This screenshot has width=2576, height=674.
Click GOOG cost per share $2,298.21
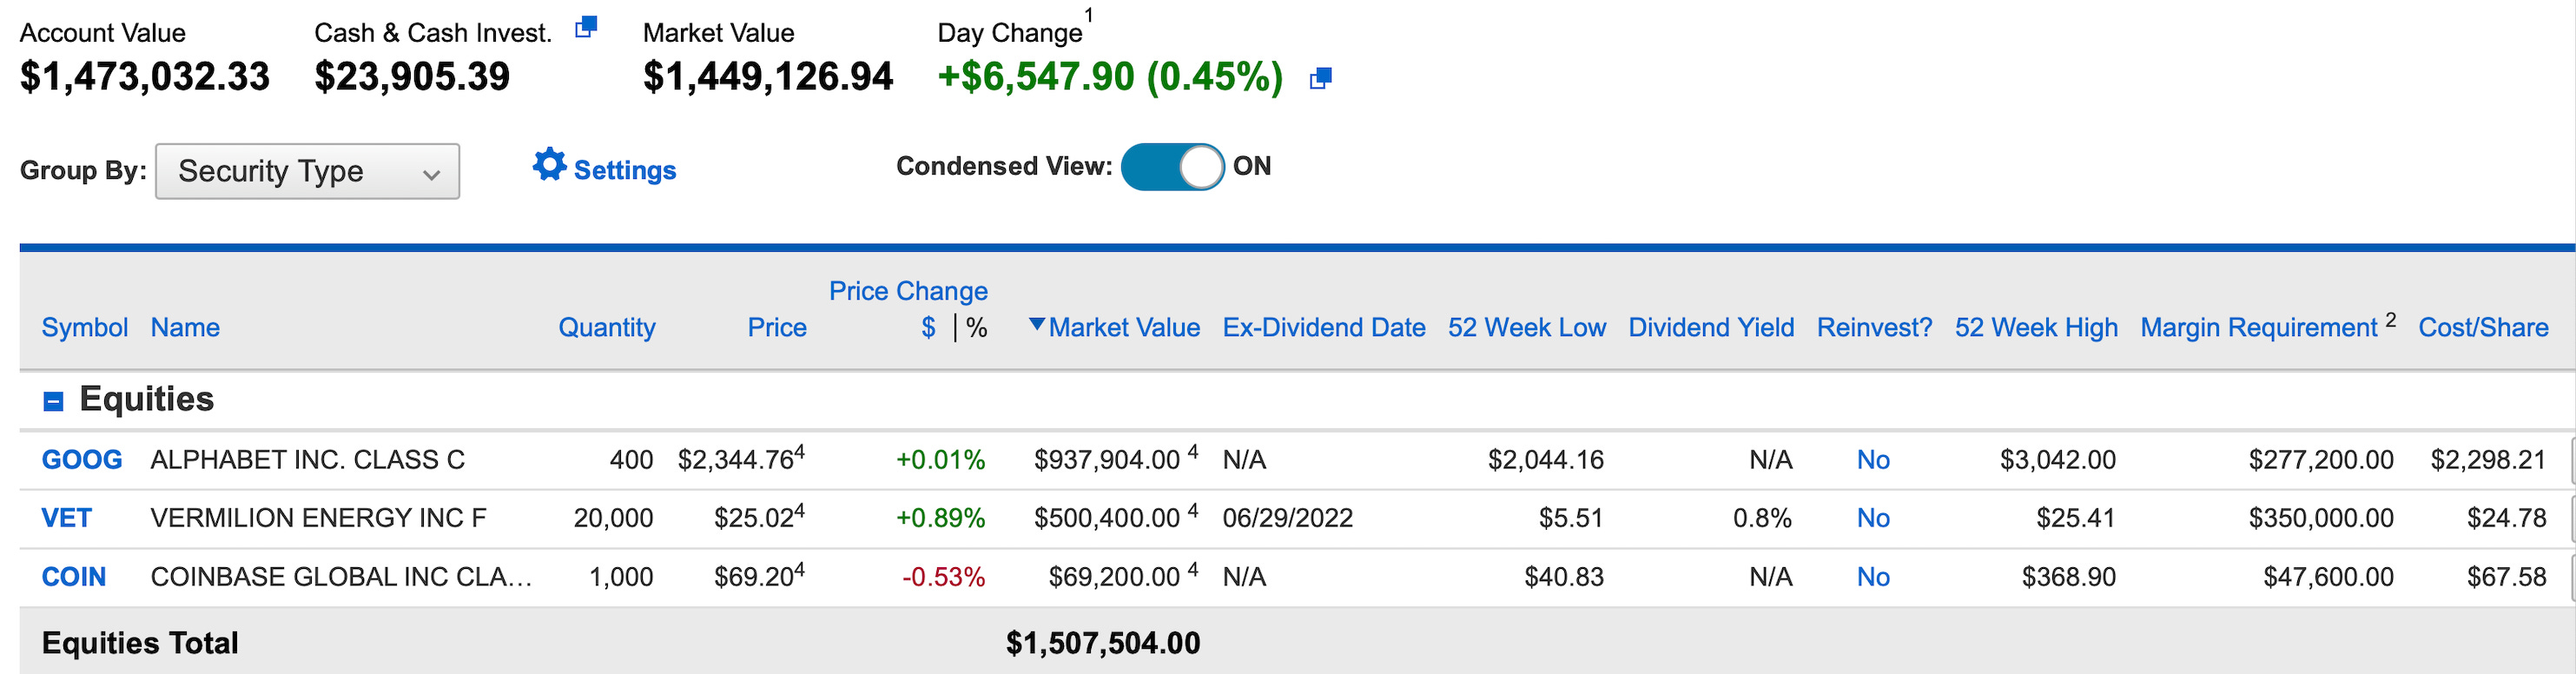coord(2488,460)
